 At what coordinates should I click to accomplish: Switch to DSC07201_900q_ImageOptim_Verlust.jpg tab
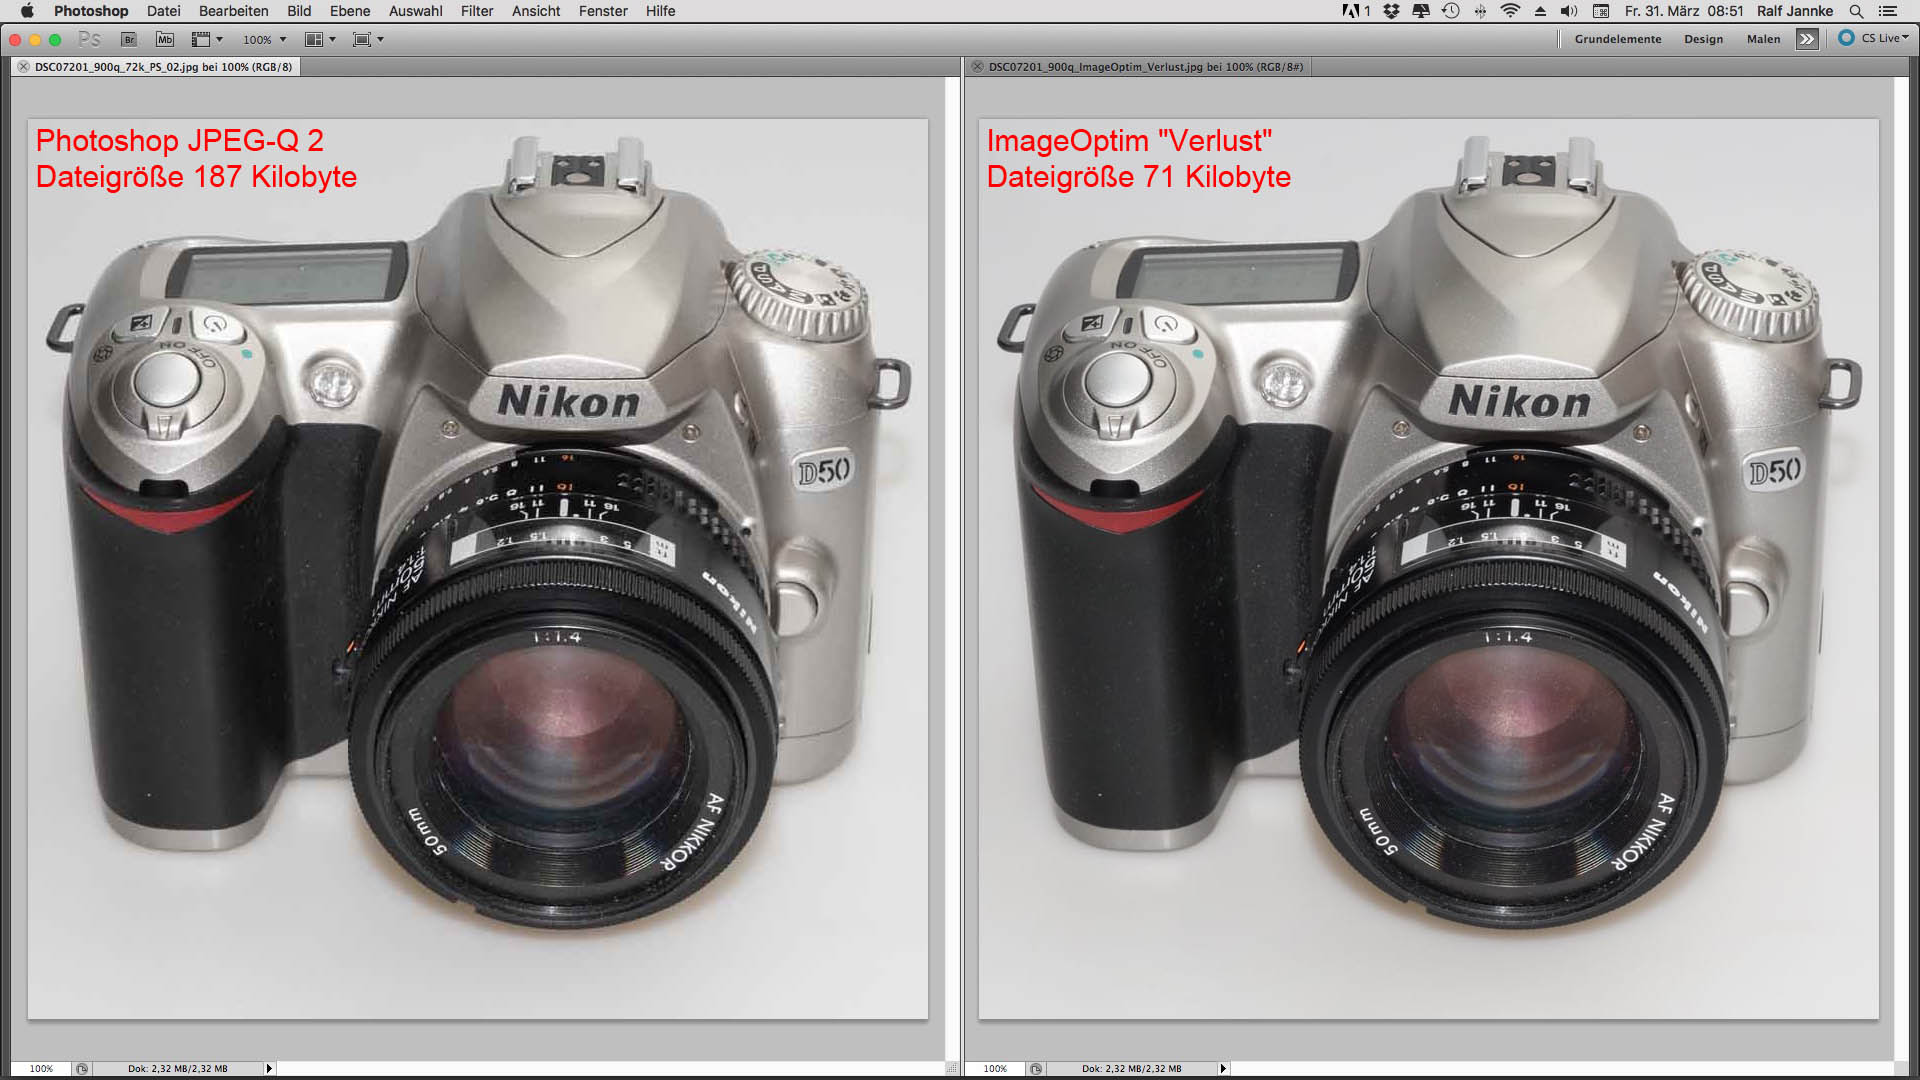(x=1145, y=67)
